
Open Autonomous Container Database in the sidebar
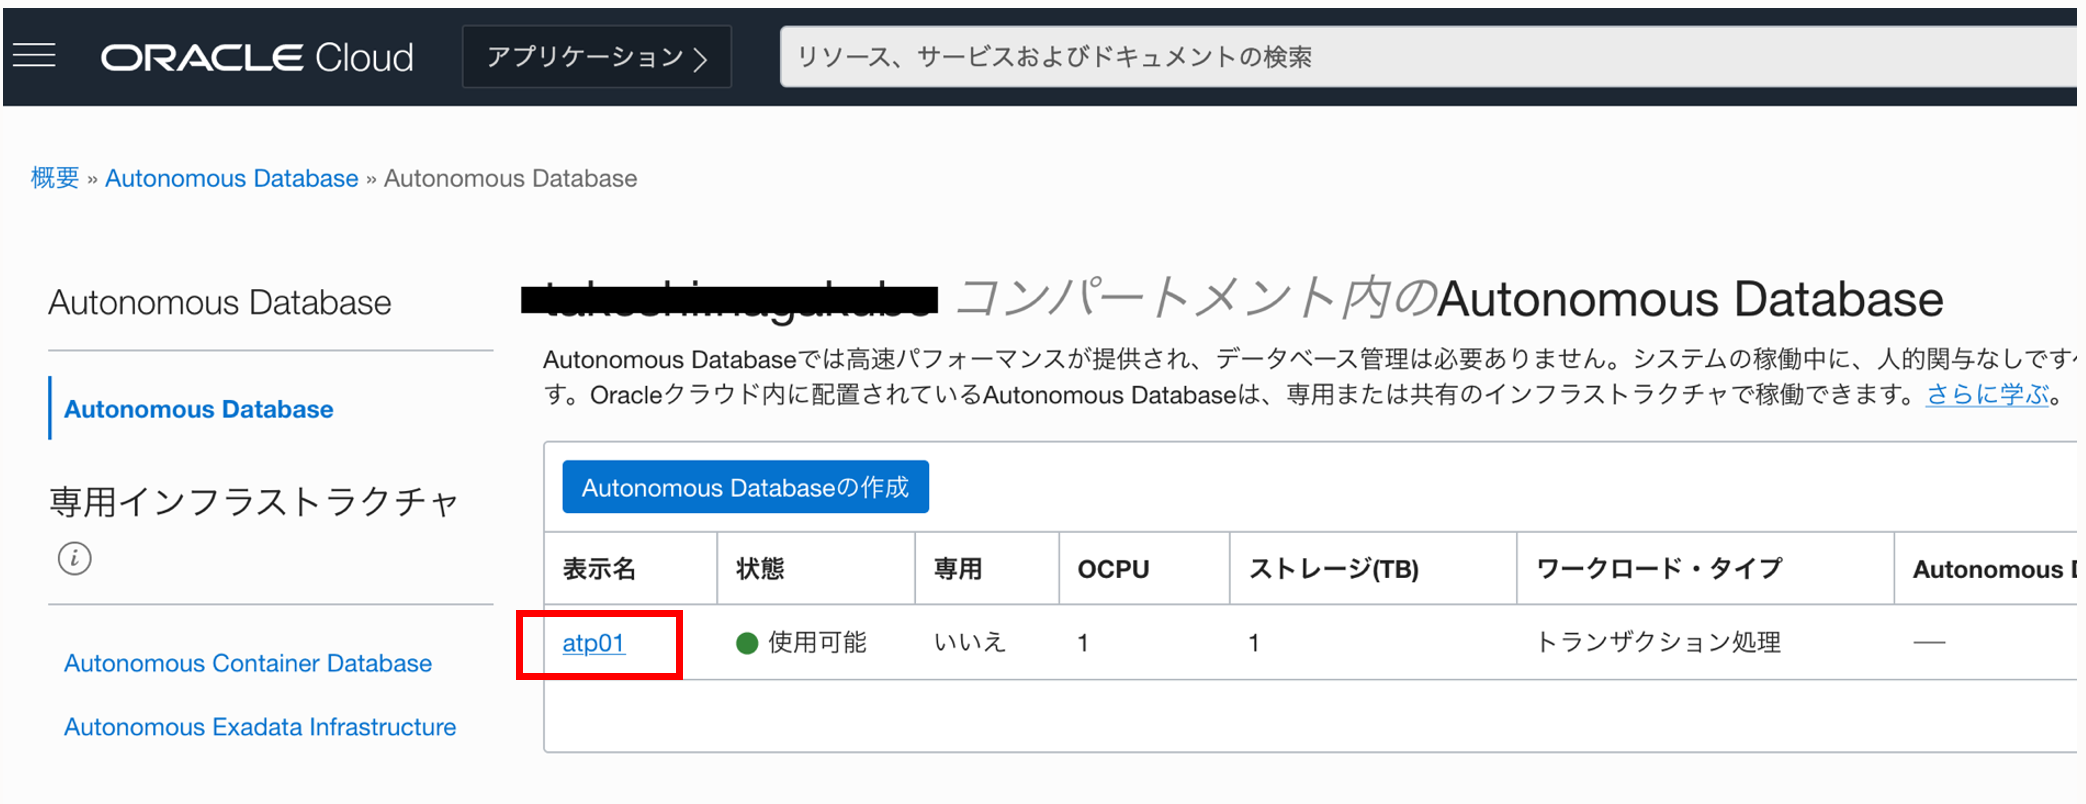(x=247, y=663)
